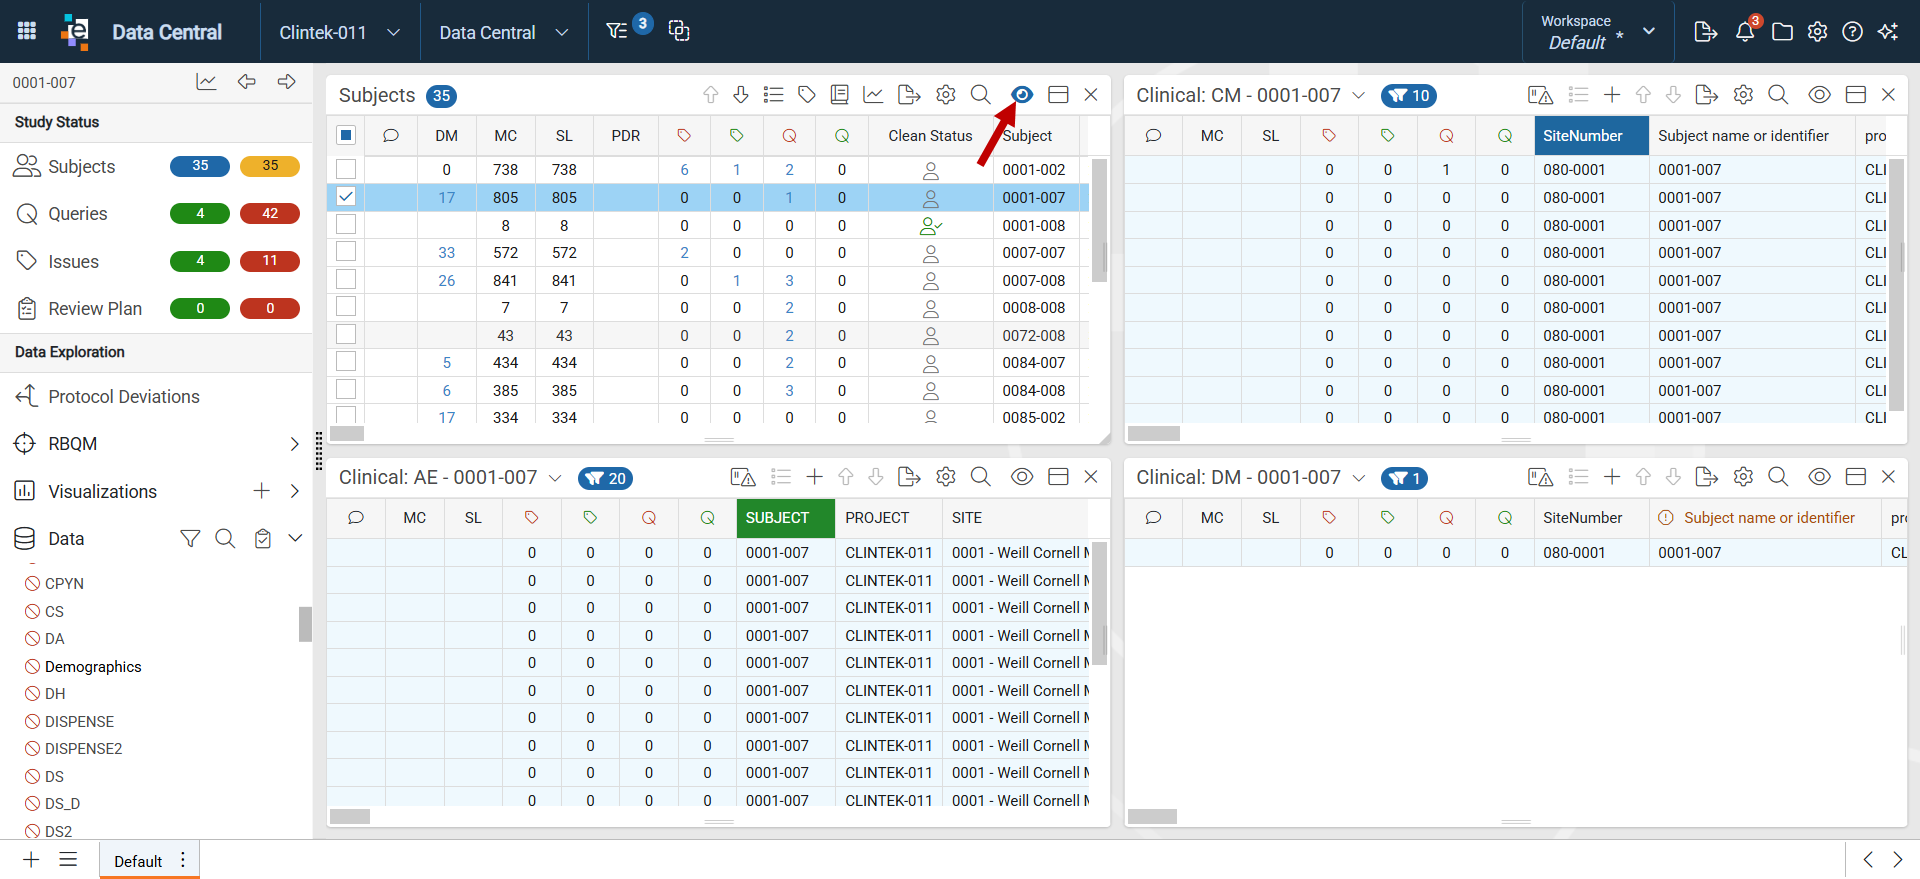
Task: Check the row for subject 0001-002
Action: 346,169
